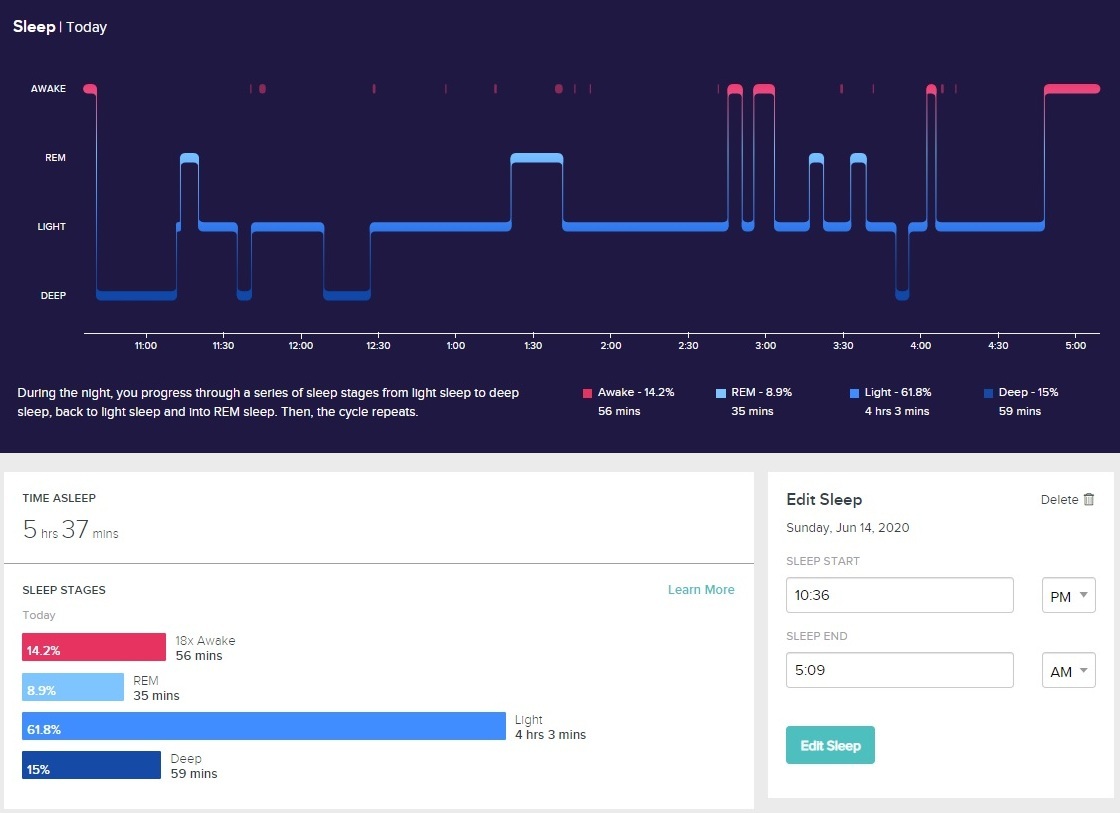
Task: Click the dark blue Deep legend swatch
Action: tap(989, 393)
